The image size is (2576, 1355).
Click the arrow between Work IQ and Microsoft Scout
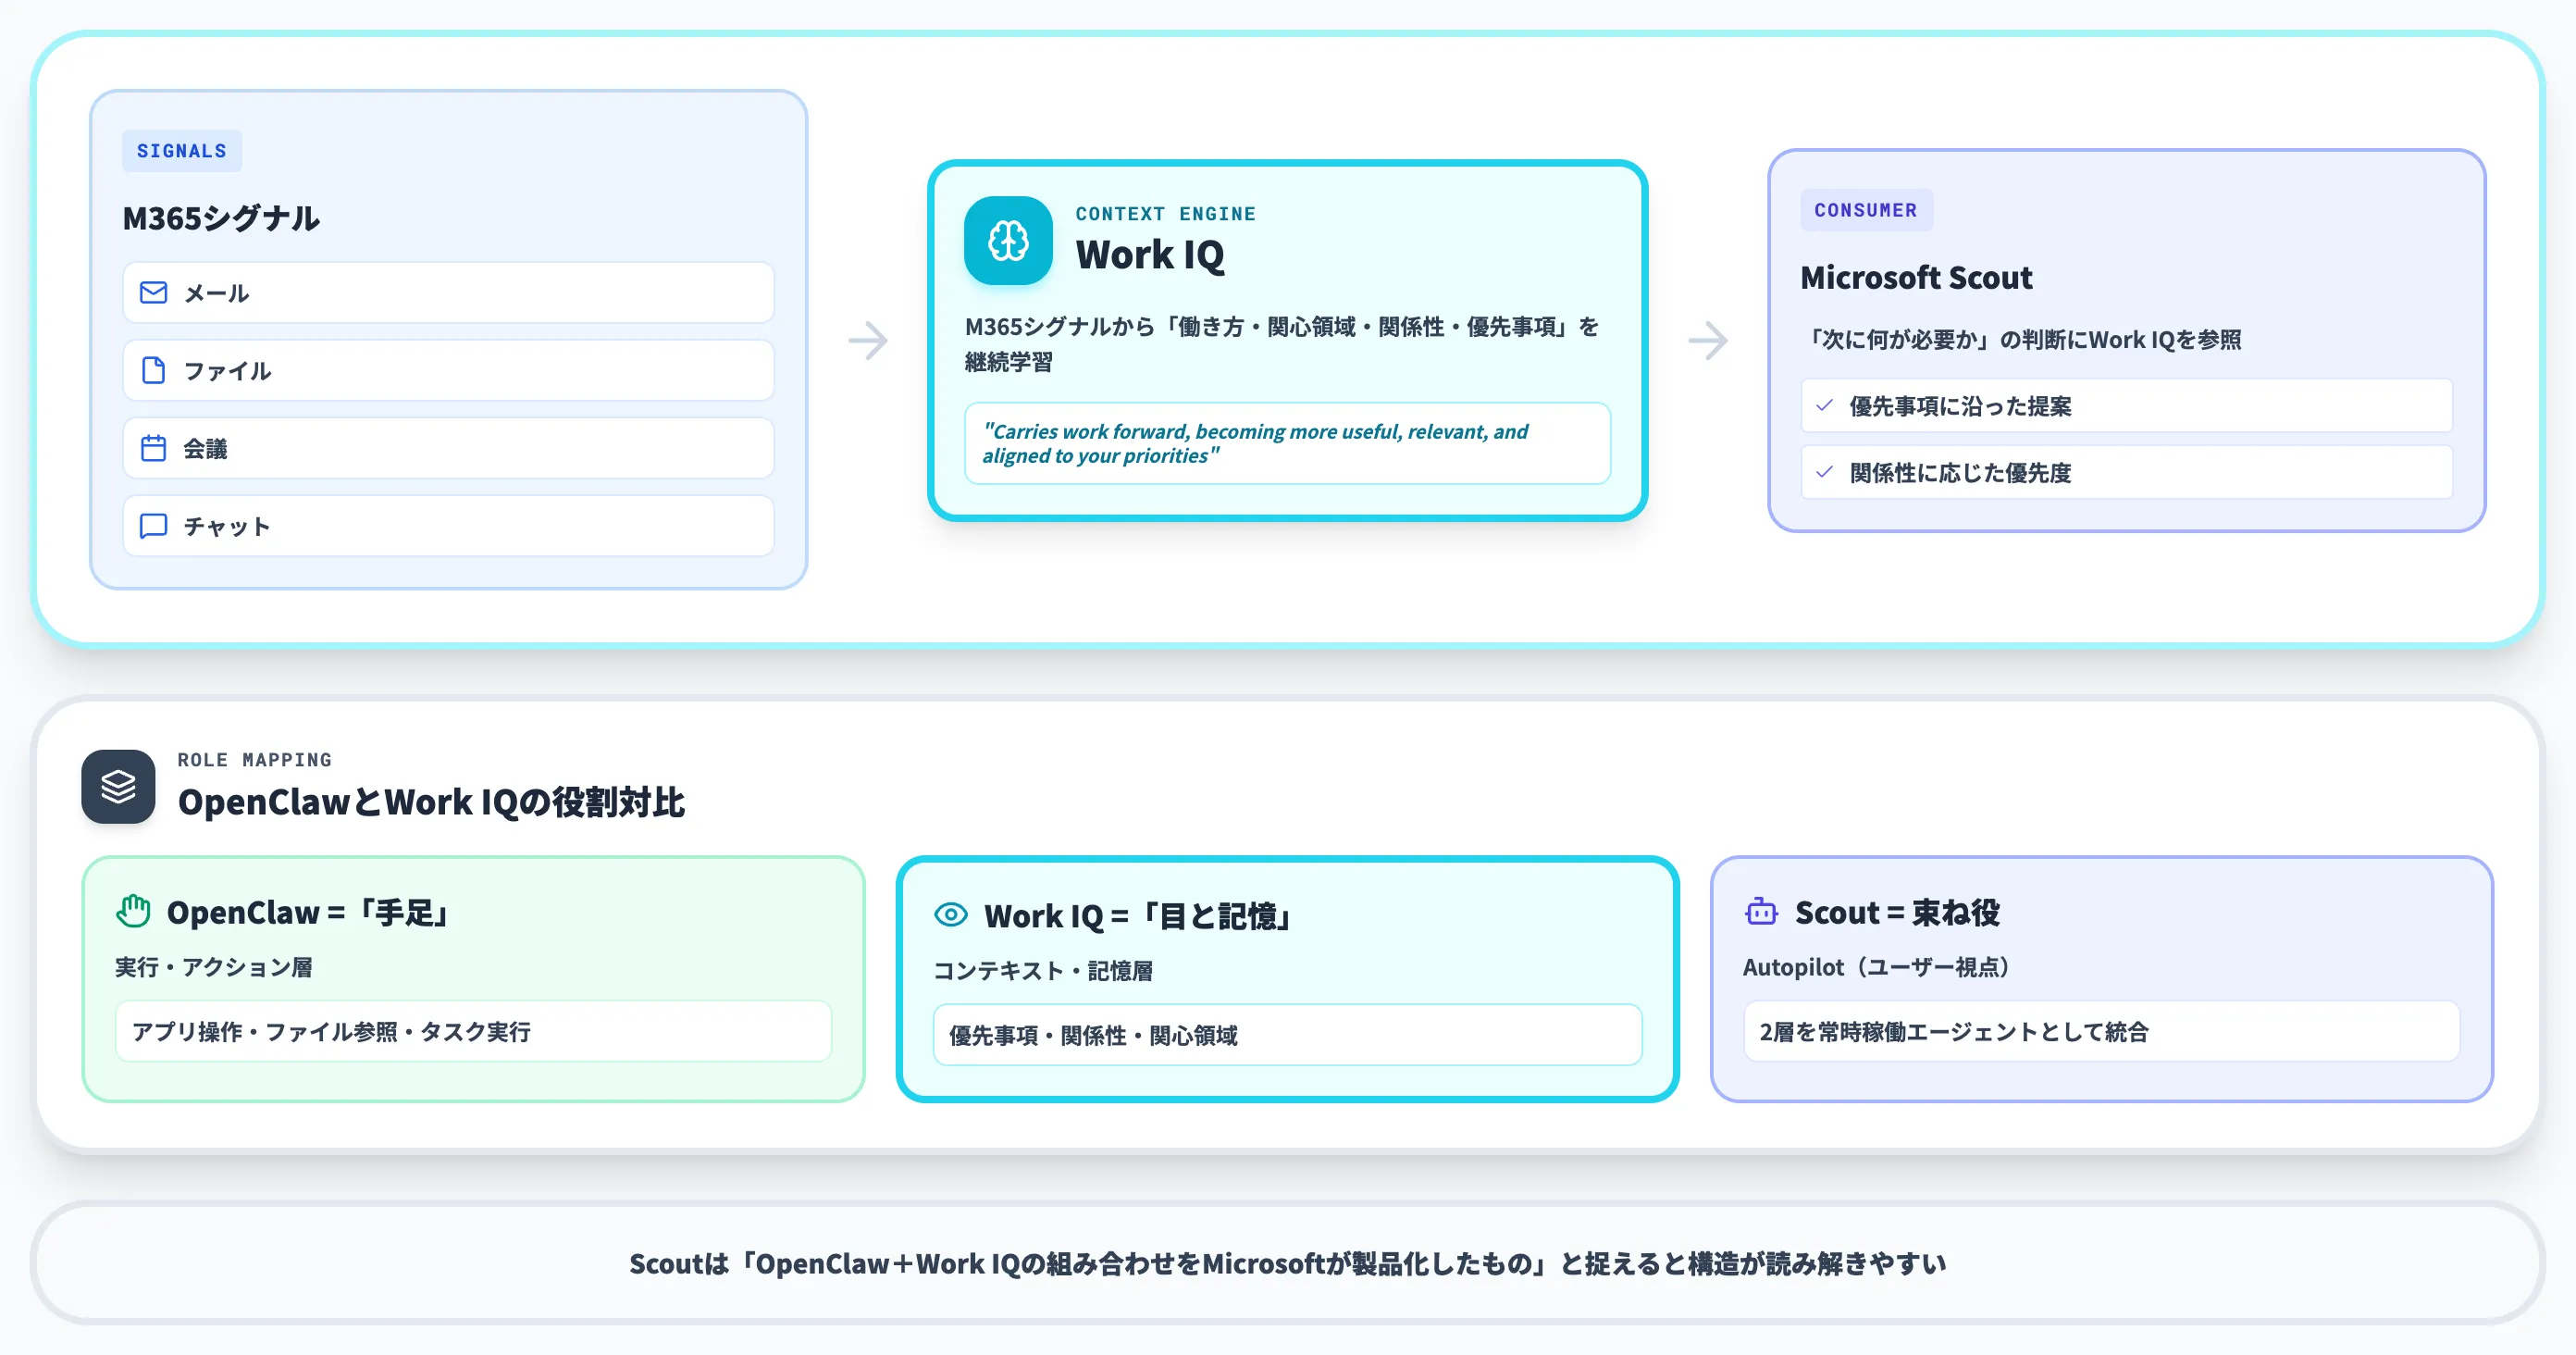point(1707,340)
